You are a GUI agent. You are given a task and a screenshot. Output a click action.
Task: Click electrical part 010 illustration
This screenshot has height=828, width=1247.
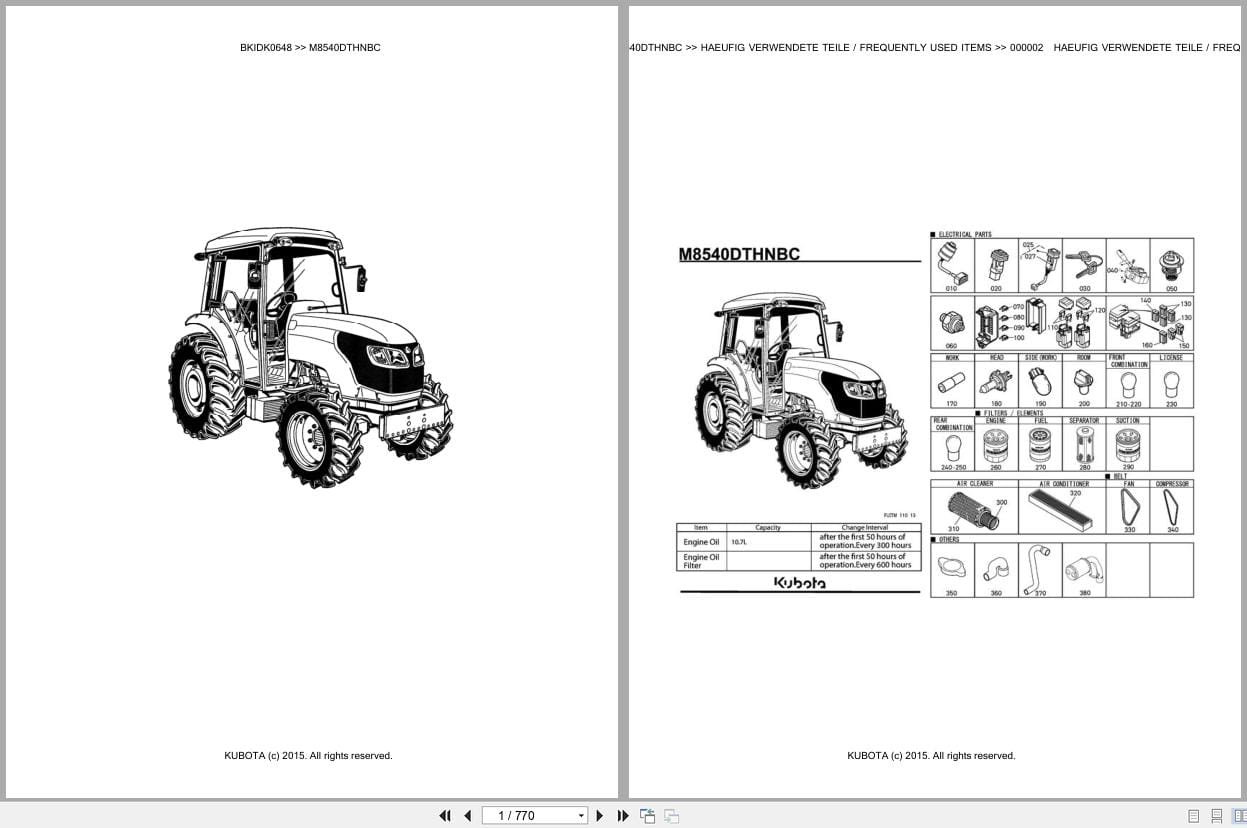point(952,265)
